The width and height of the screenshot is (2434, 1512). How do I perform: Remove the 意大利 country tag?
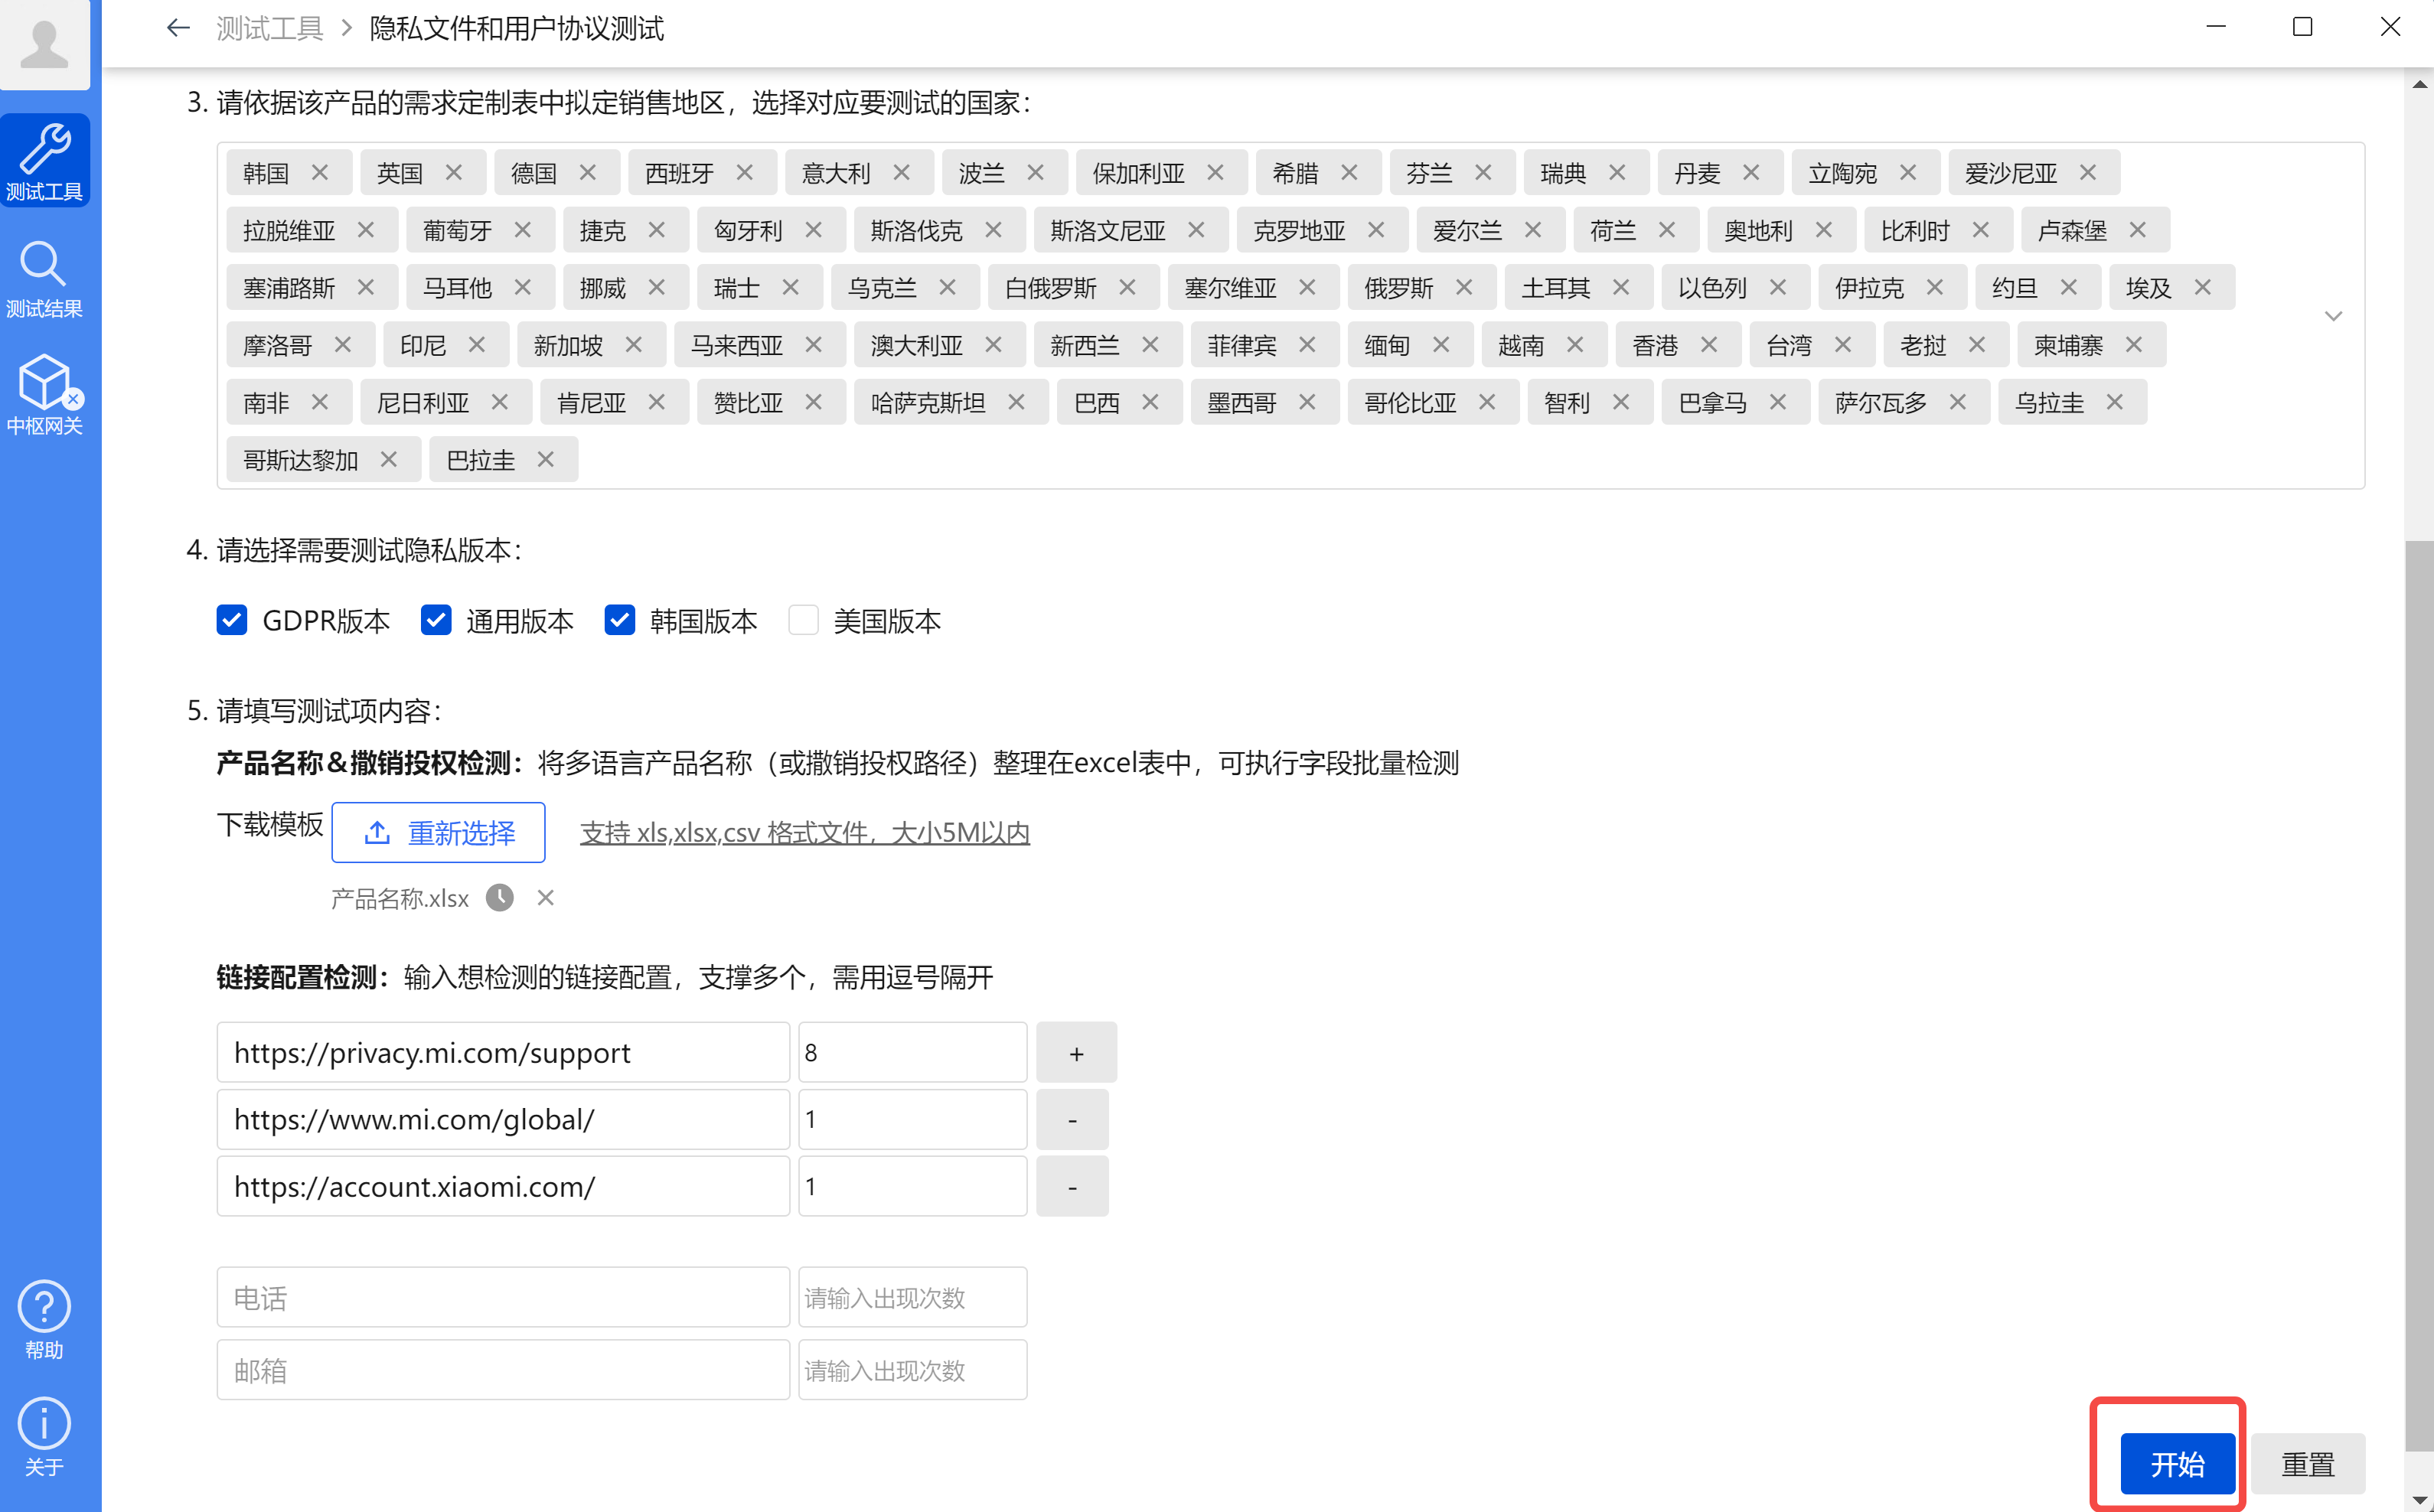(901, 172)
